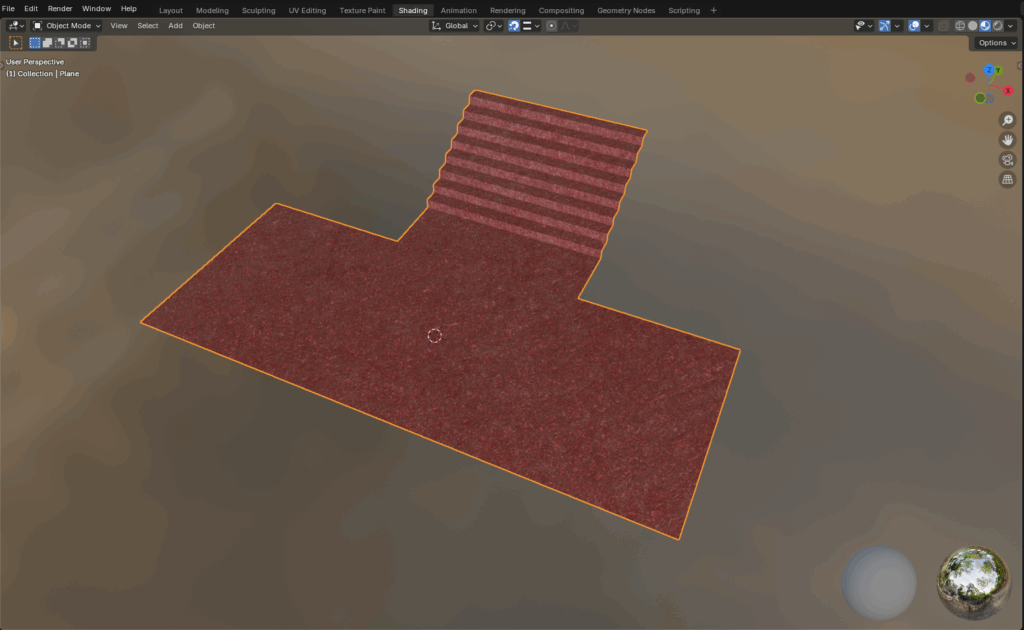Add a new workspace with plus icon
Screen dimensions: 1024x630
pos(713,10)
